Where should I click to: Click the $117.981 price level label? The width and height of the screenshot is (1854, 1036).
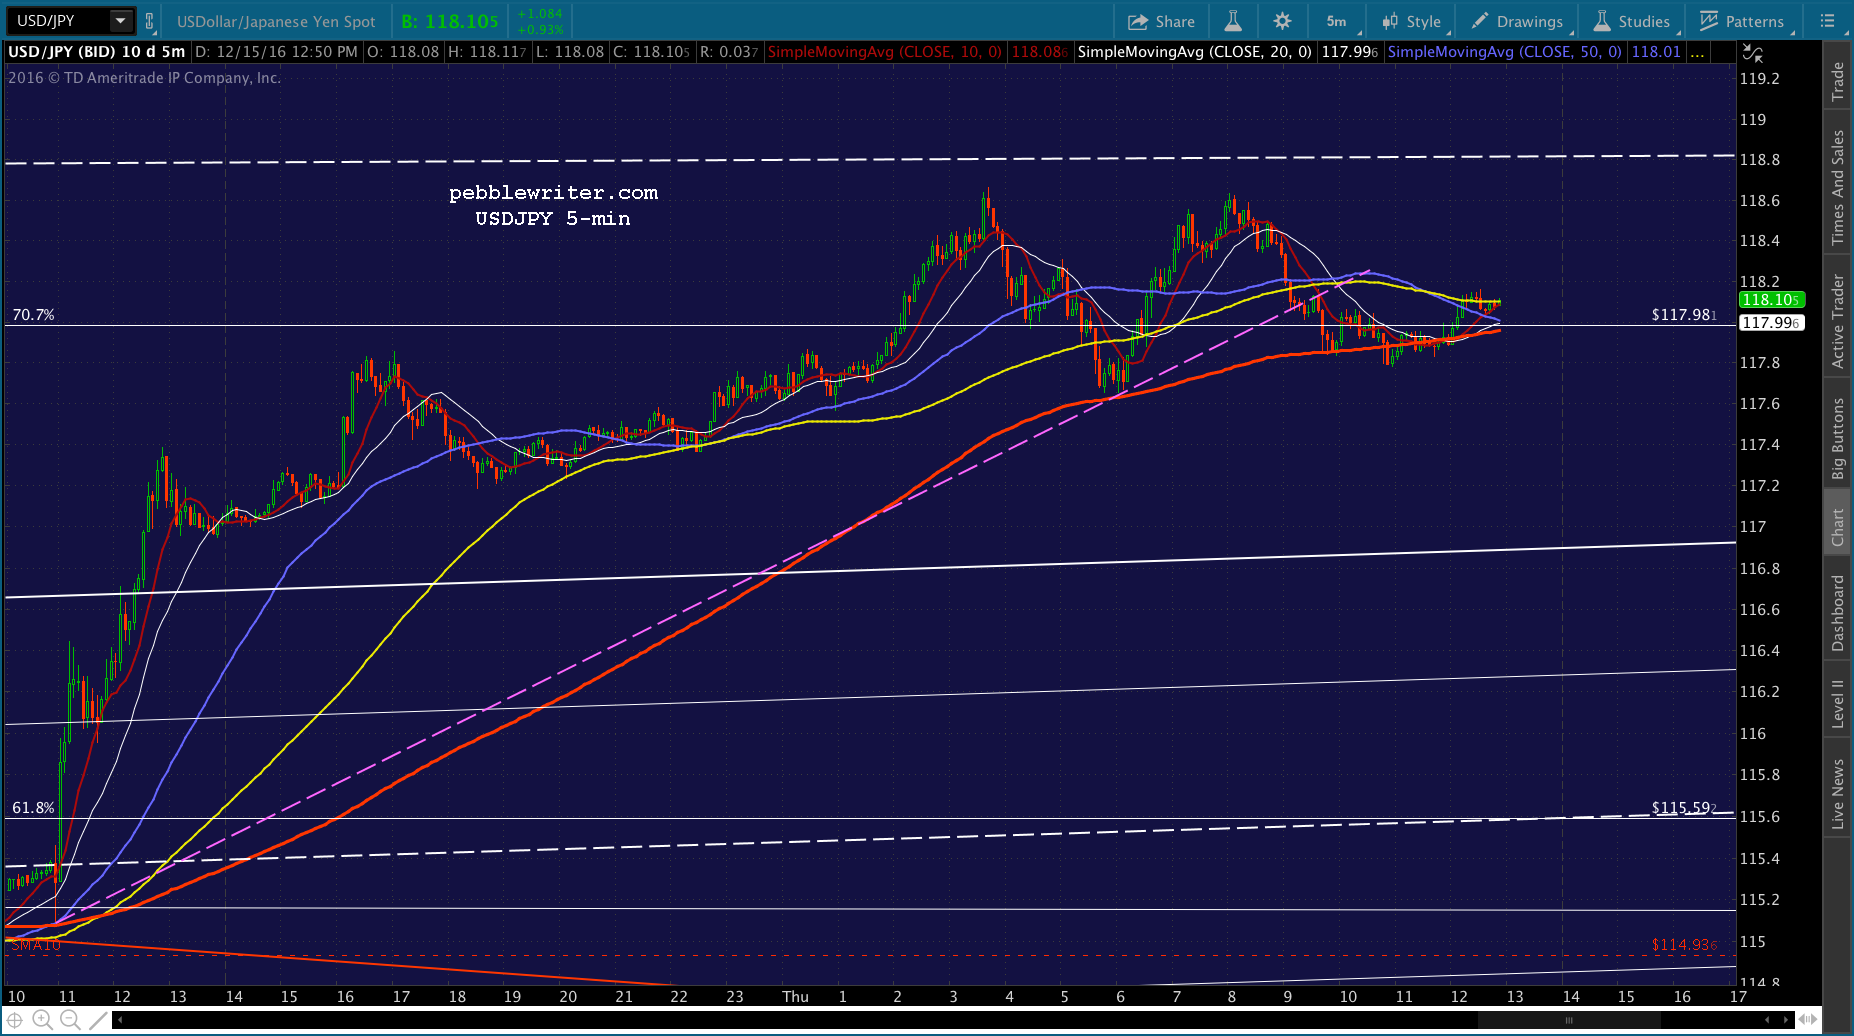pyautogui.click(x=1684, y=315)
